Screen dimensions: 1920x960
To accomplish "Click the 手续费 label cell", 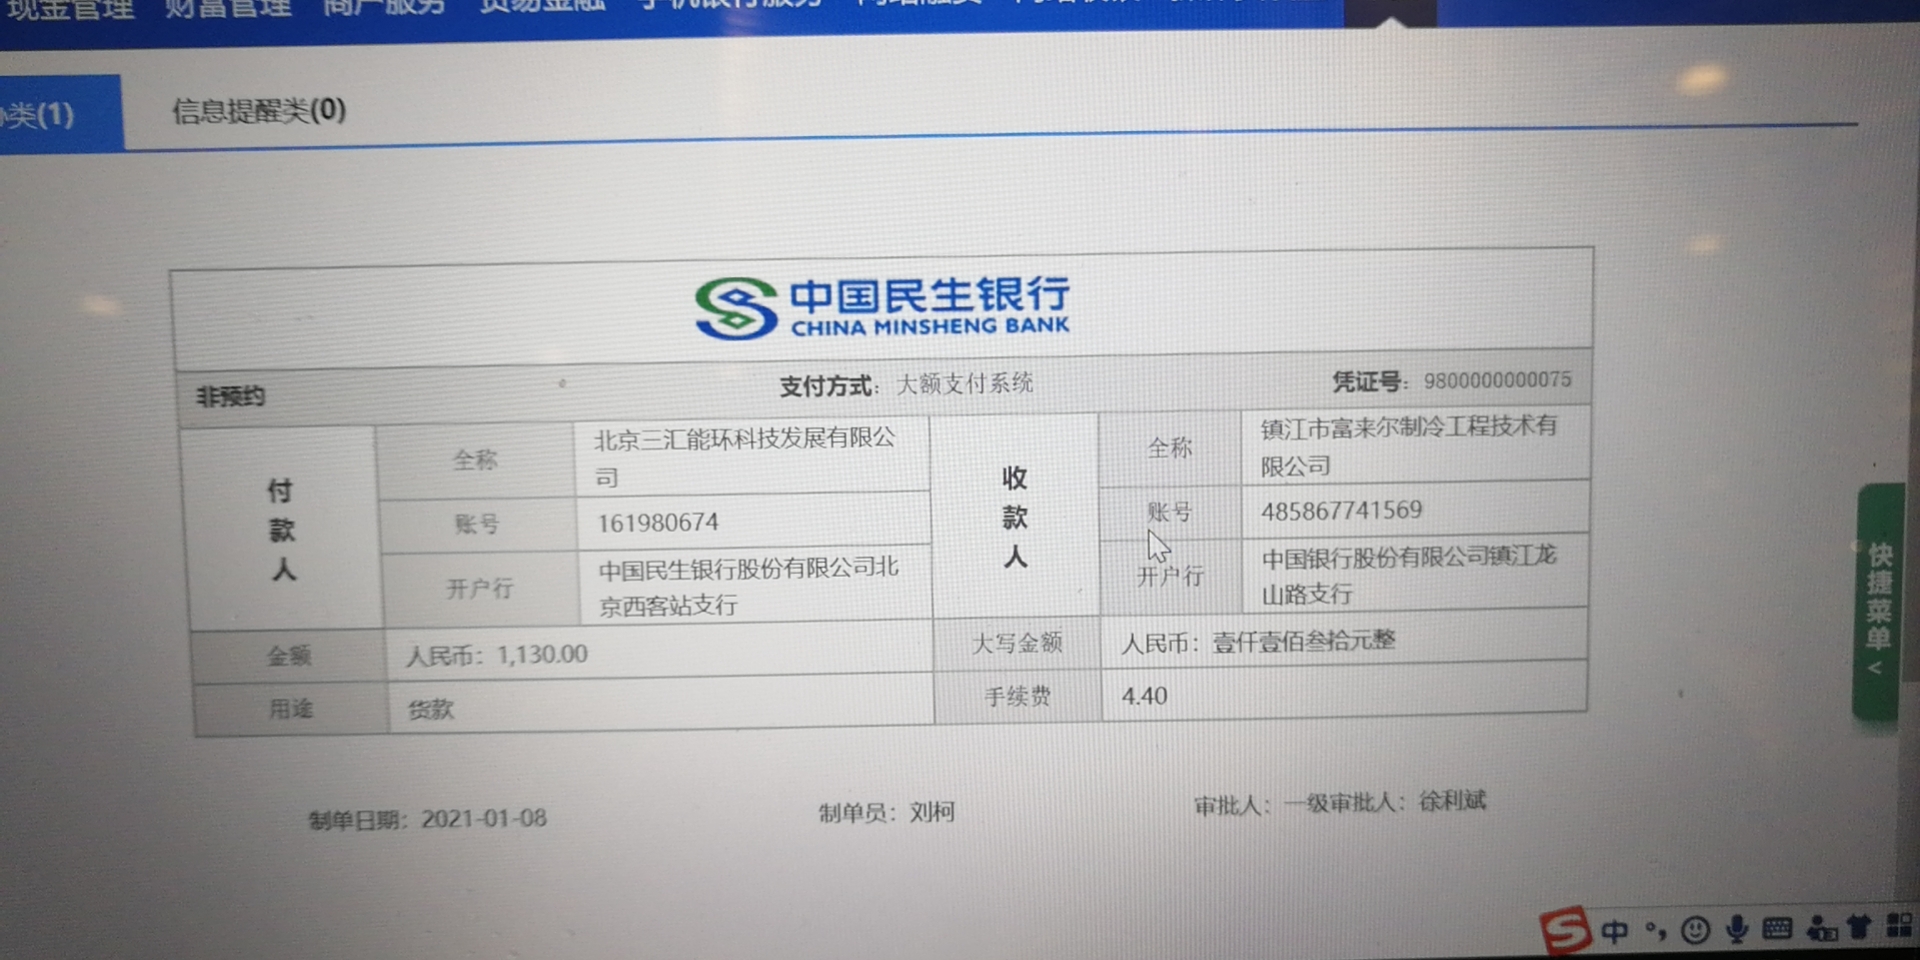I will click(1018, 696).
